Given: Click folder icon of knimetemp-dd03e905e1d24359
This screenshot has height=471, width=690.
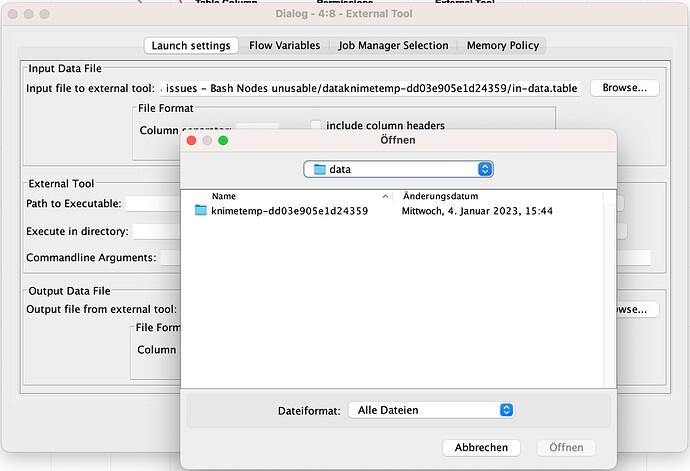Looking at the screenshot, I should coord(201,210).
